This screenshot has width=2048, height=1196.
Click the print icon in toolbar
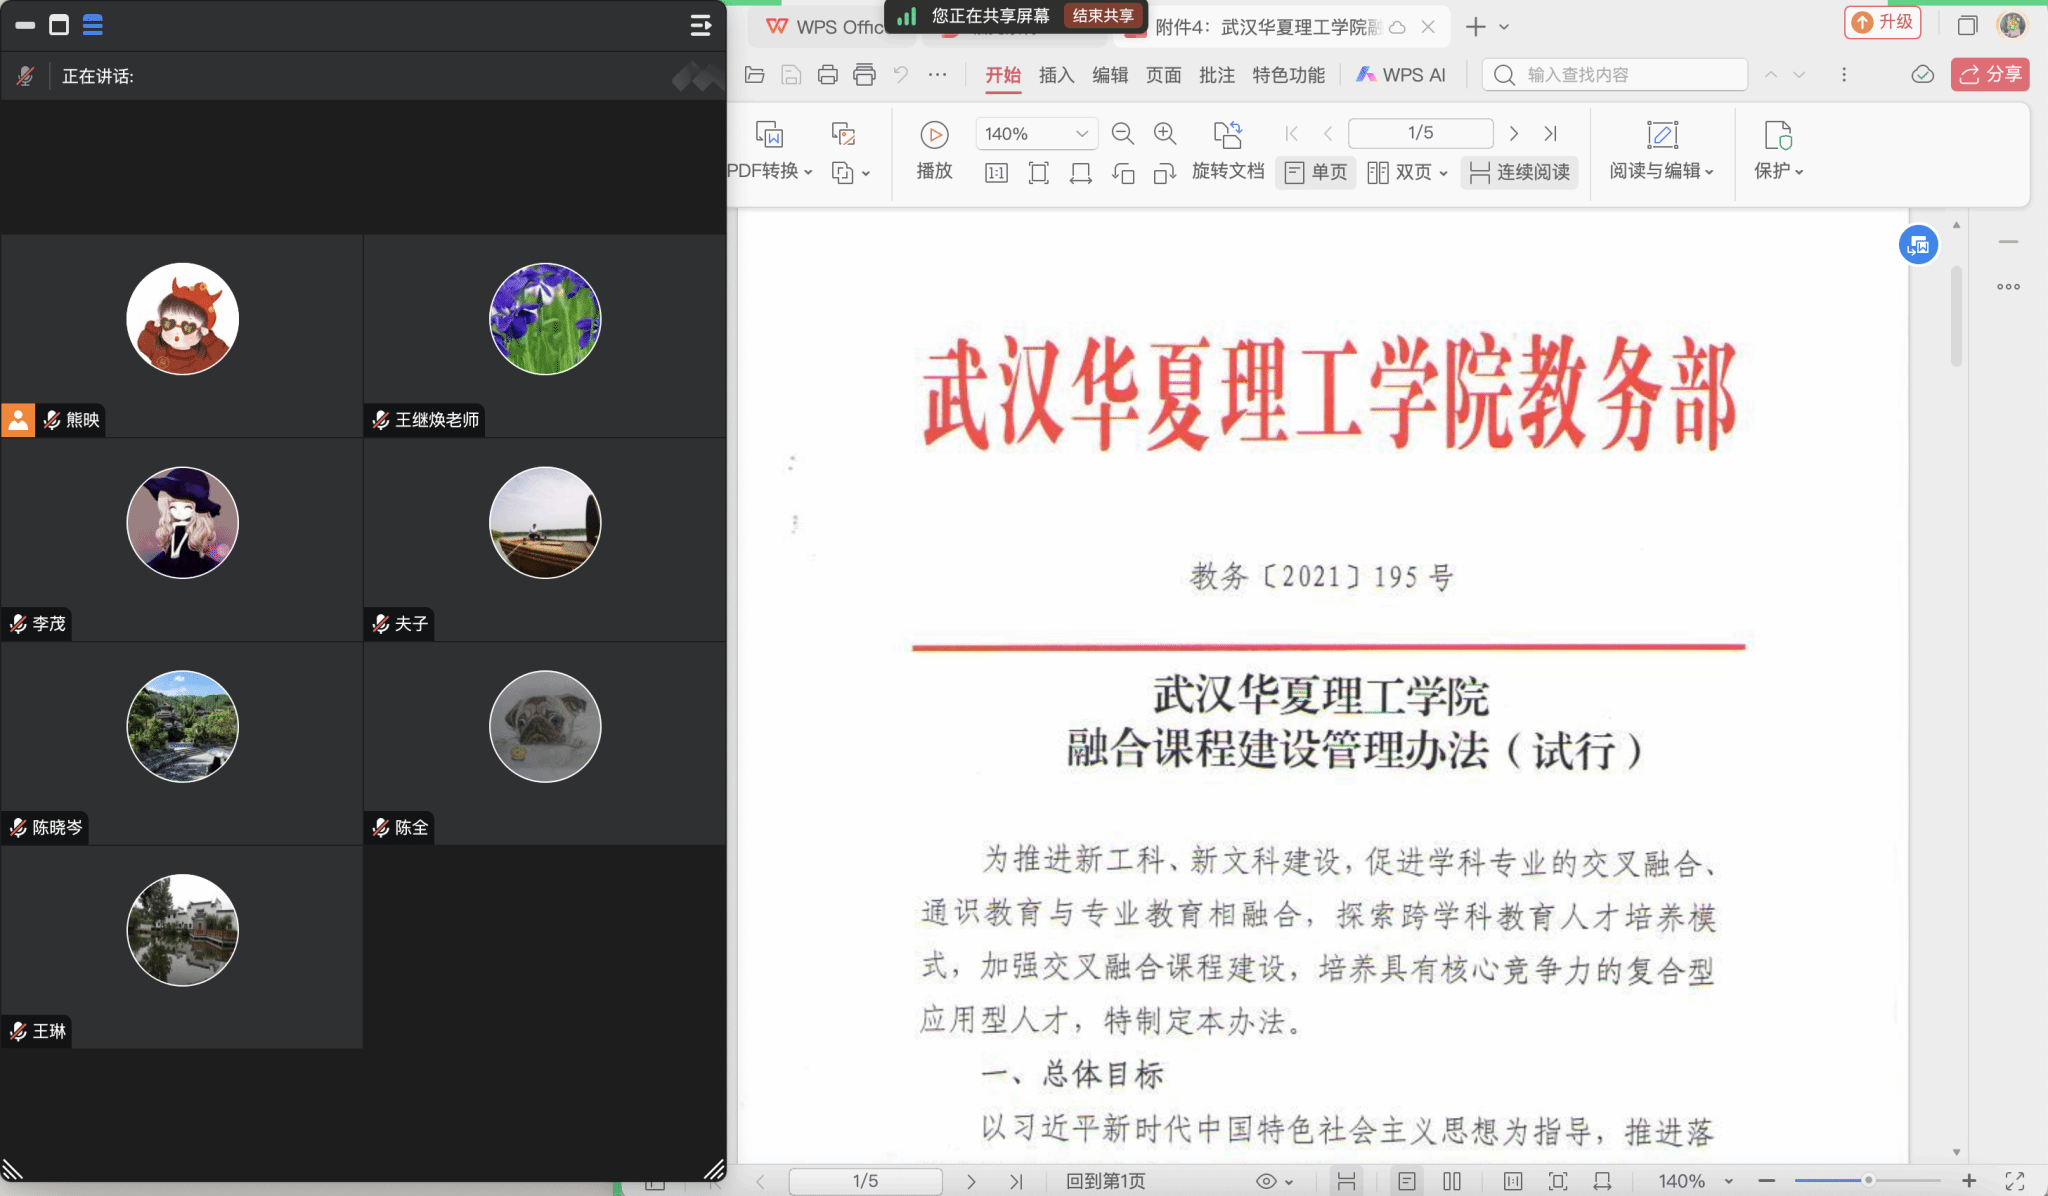click(827, 75)
